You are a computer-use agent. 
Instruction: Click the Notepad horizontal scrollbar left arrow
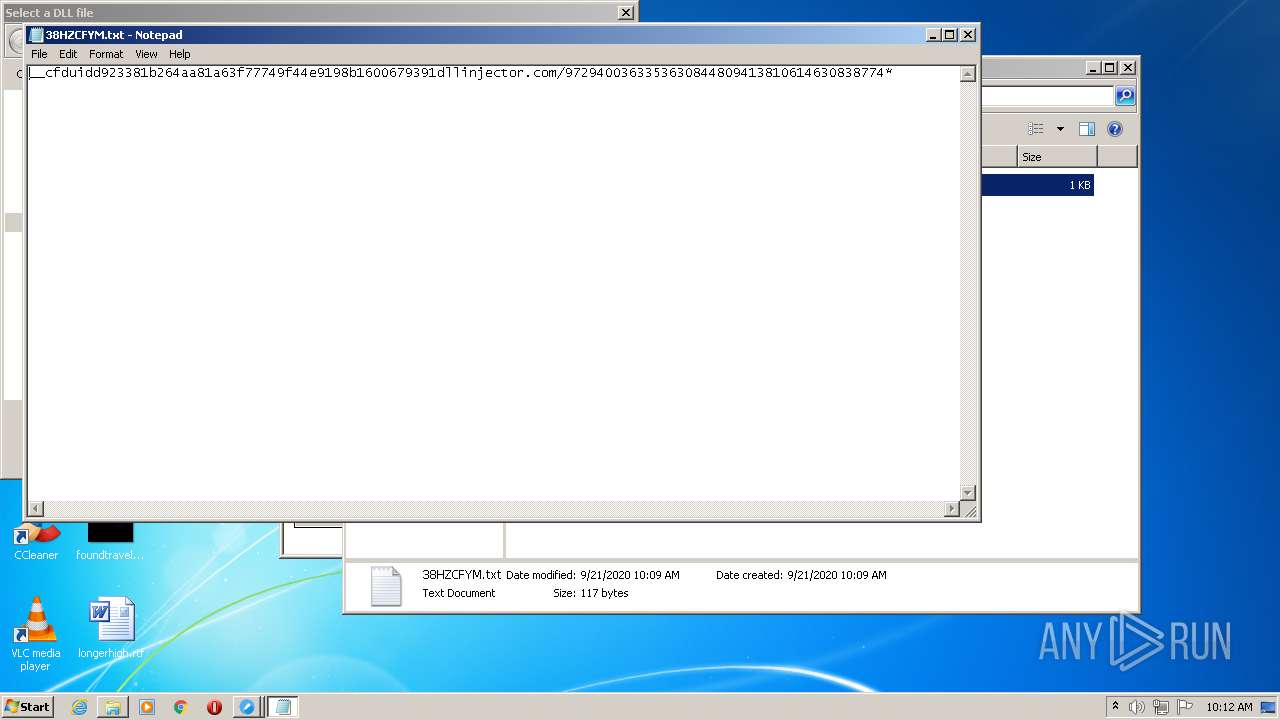pos(36,509)
